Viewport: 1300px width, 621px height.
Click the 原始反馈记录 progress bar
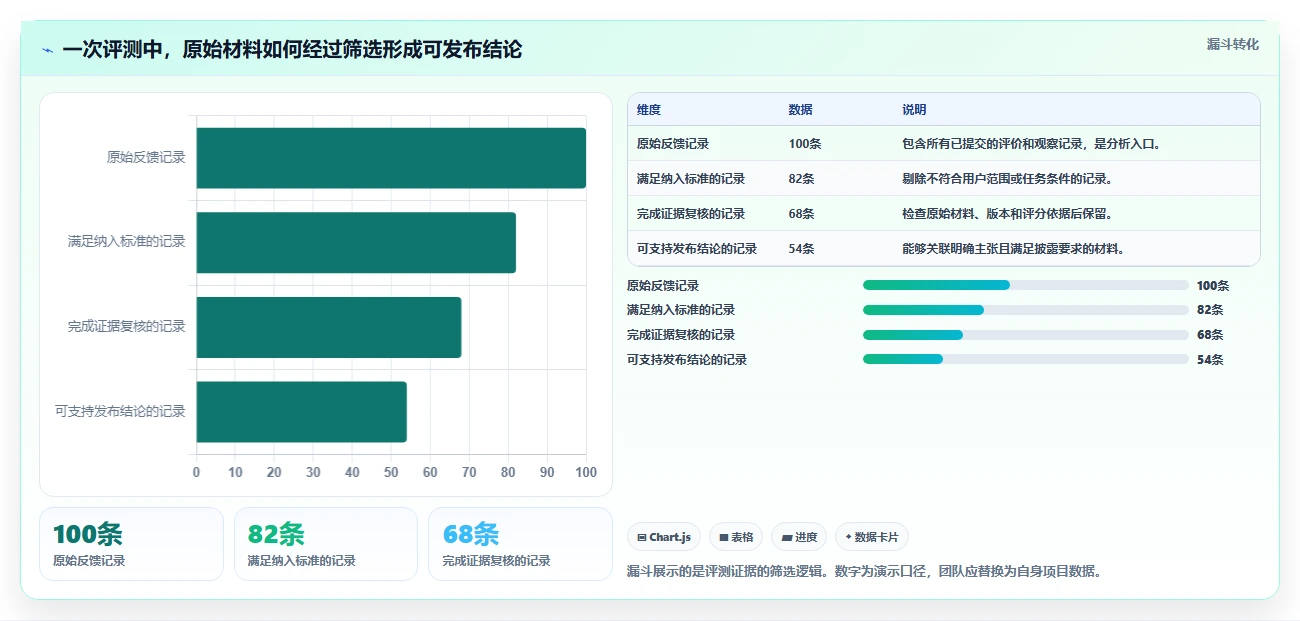(1025, 285)
